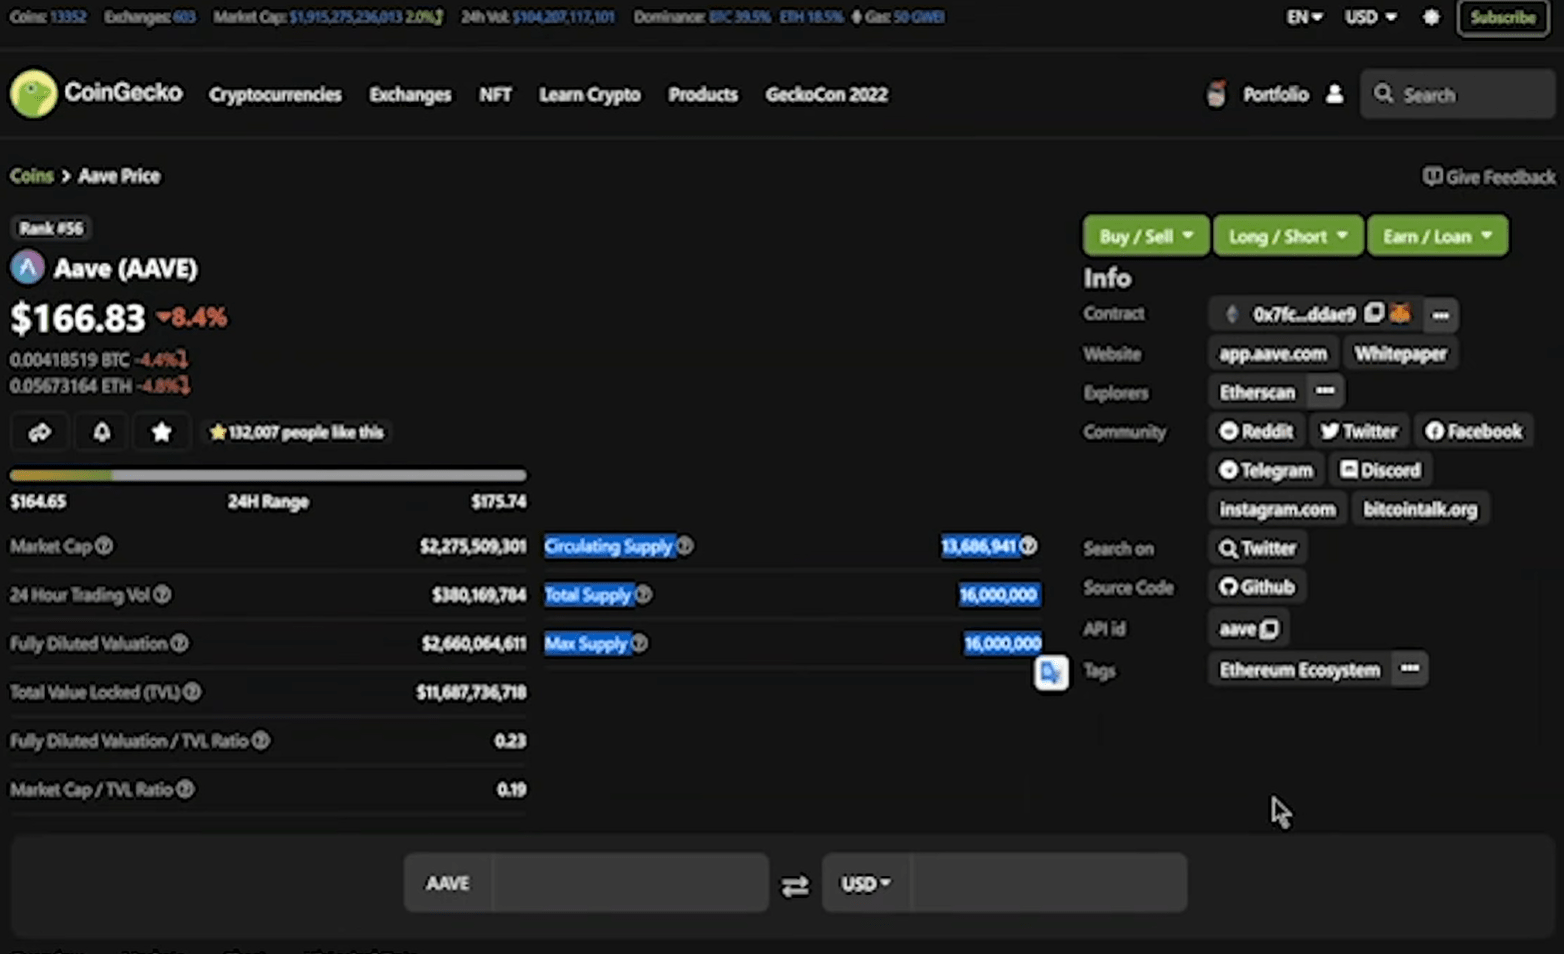The width and height of the screenshot is (1564, 954).
Task: Click the CoinGecko logo icon
Action: pyautogui.click(x=33, y=94)
